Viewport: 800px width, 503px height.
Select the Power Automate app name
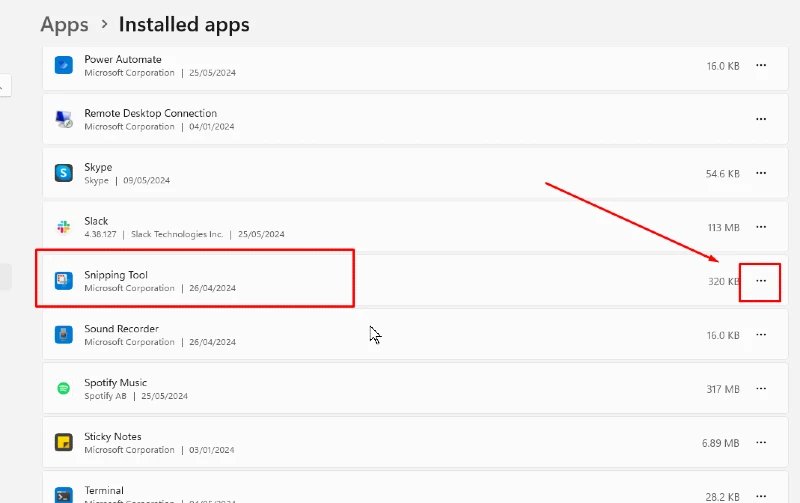click(x=123, y=59)
